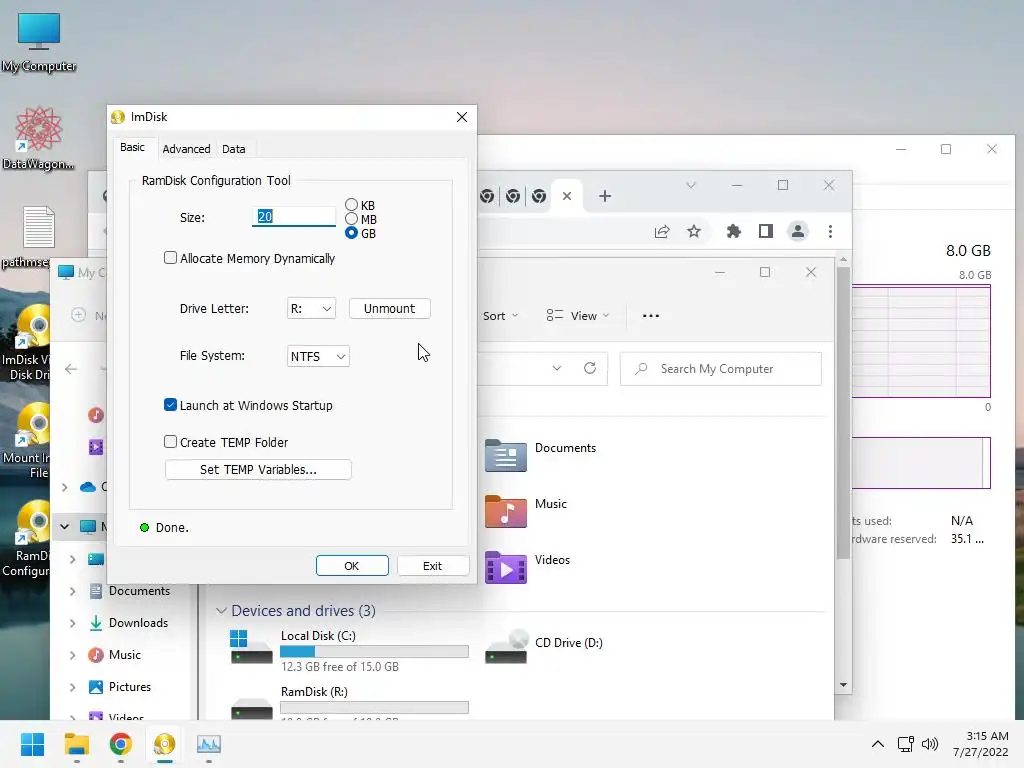Screen dimensions: 1024x768
Task: Open the Drive Letter dropdown
Action: (x=312, y=308)
